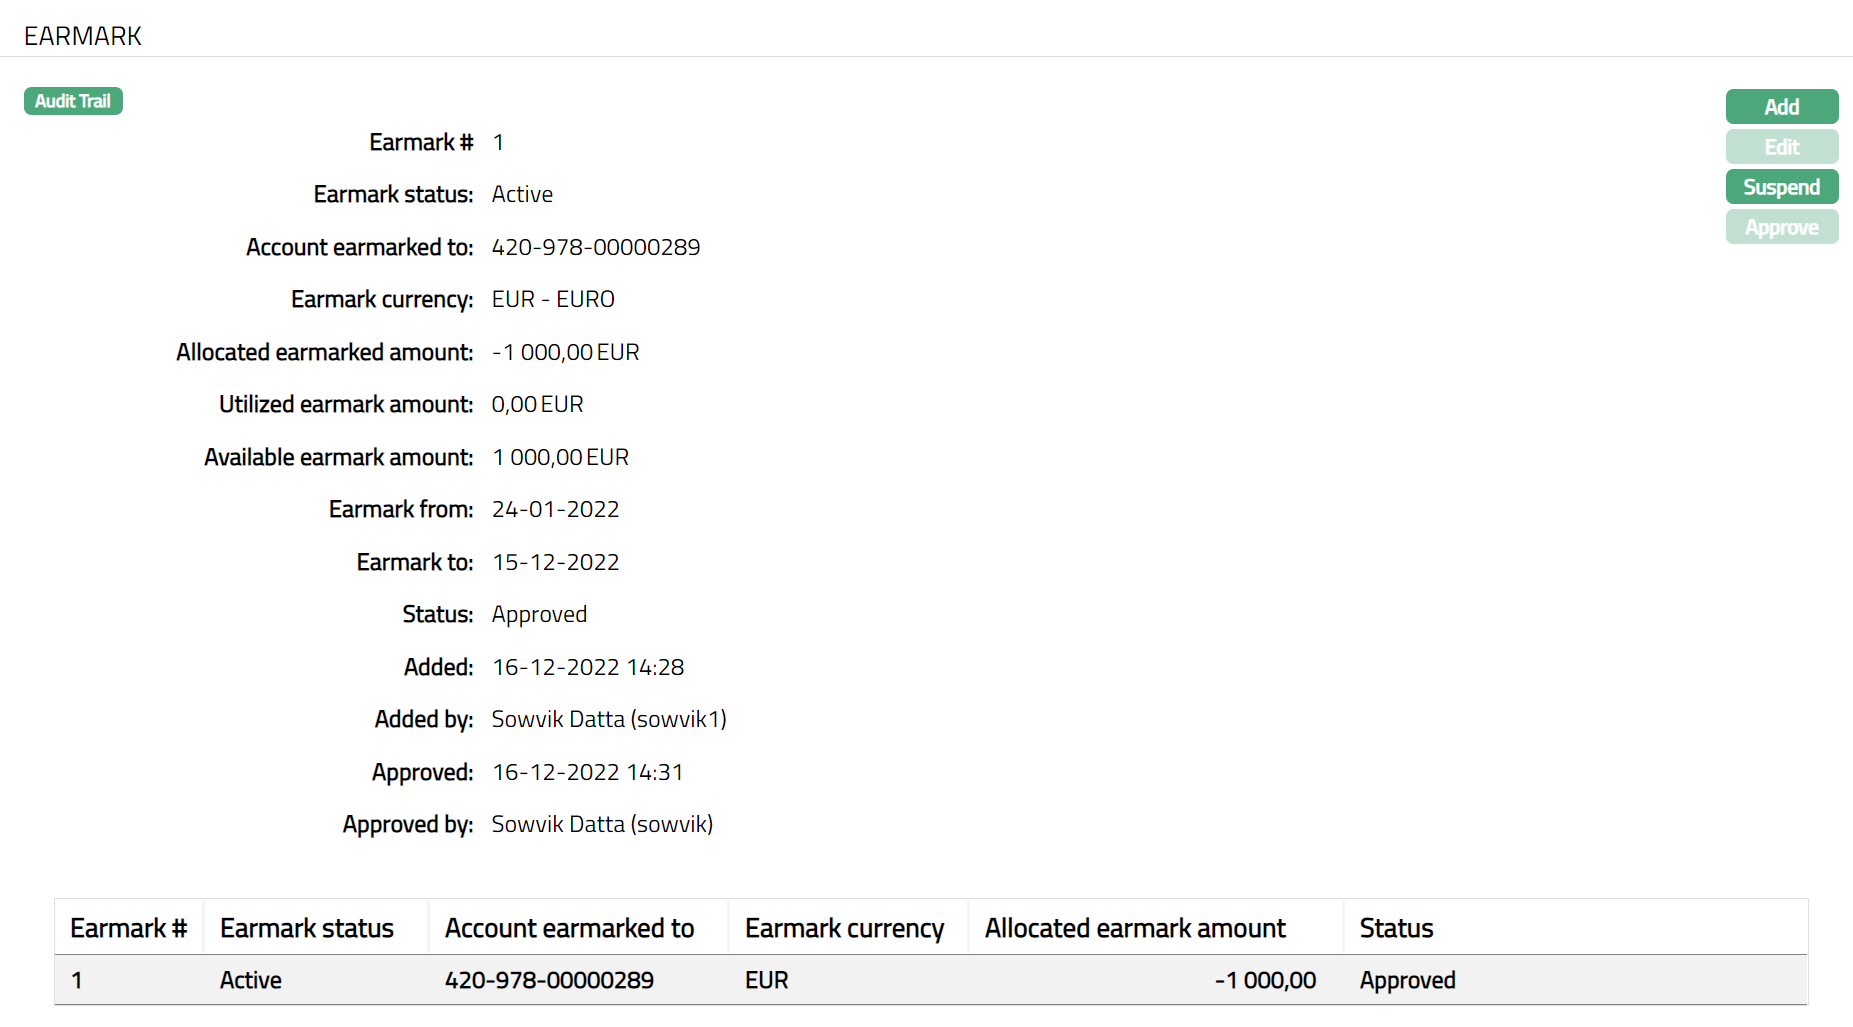This screenshot has height=1027, width=1853.
Task: Click the account earmarked to value
Action: pos(596,247)
